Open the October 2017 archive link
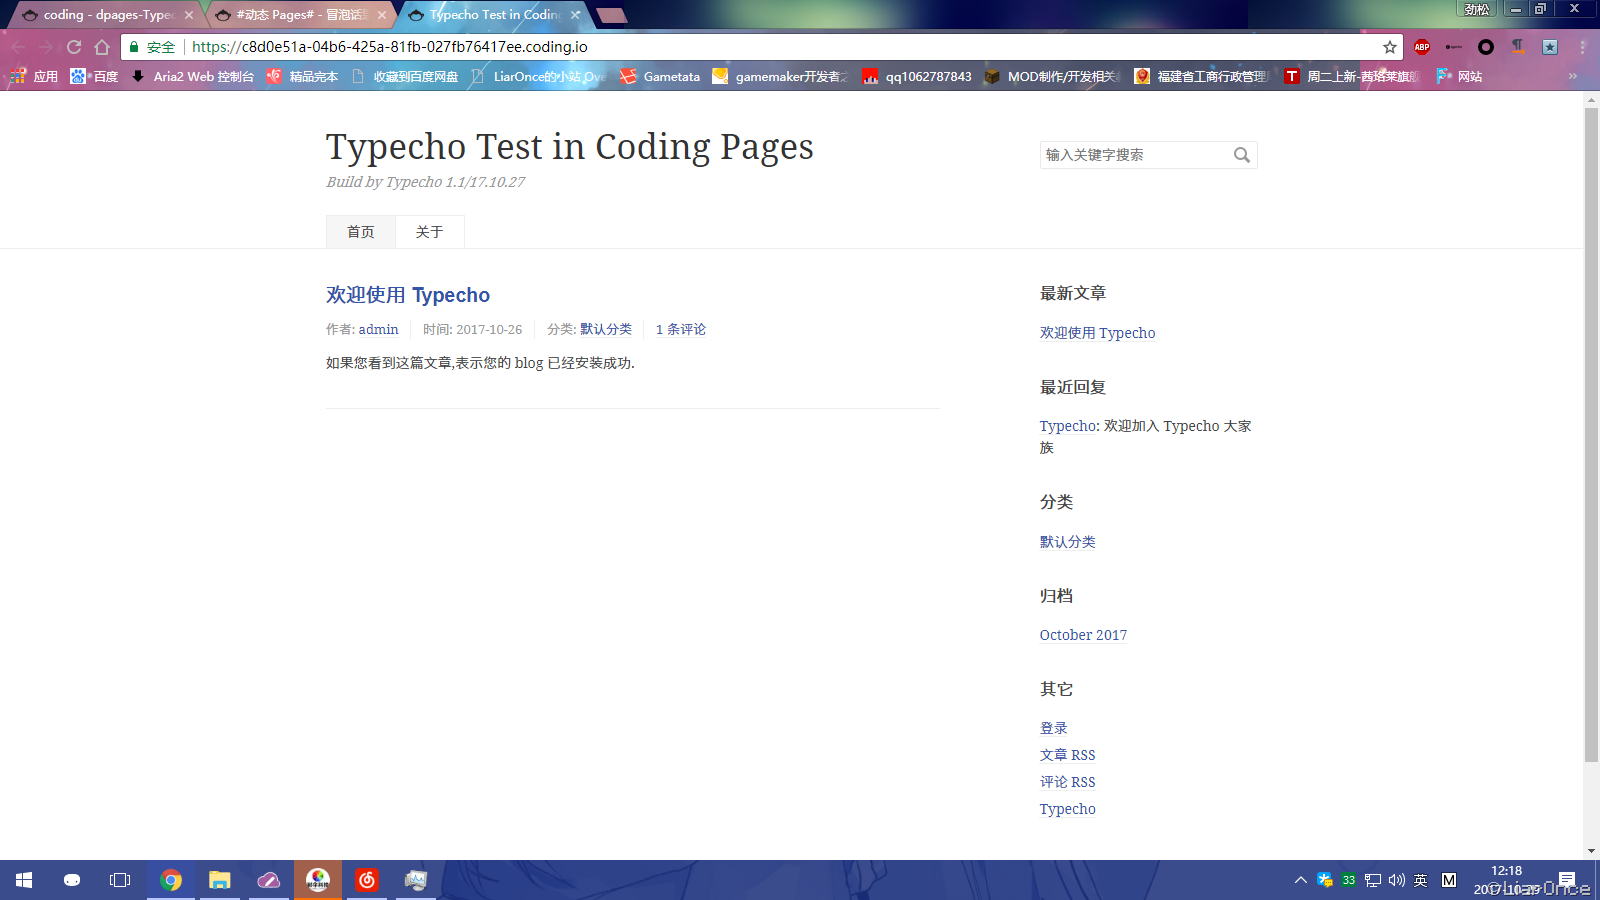Image resolution: width=1600 pixels, height=900 pixels. pos(1083,635)
